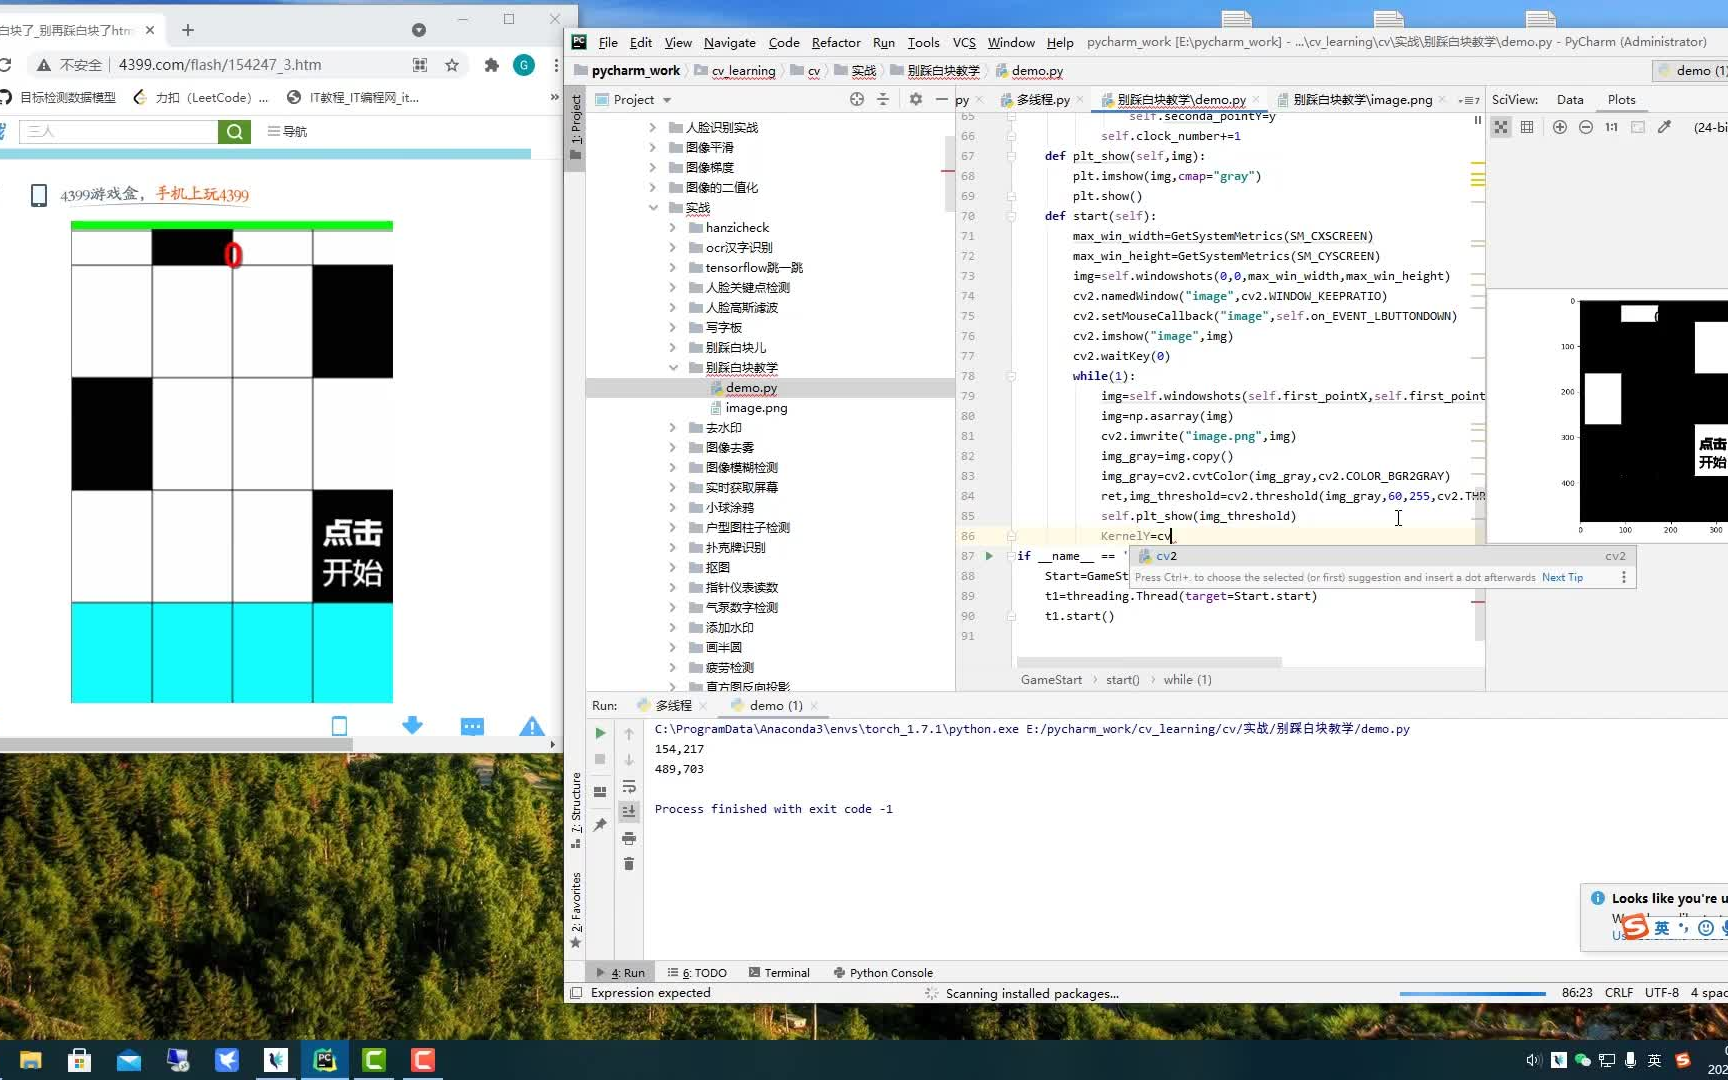The width and height of the screenshot is (1728, 1080).
Task: Disable scroll-to-end in the console
Action: [x=629, y=812]
